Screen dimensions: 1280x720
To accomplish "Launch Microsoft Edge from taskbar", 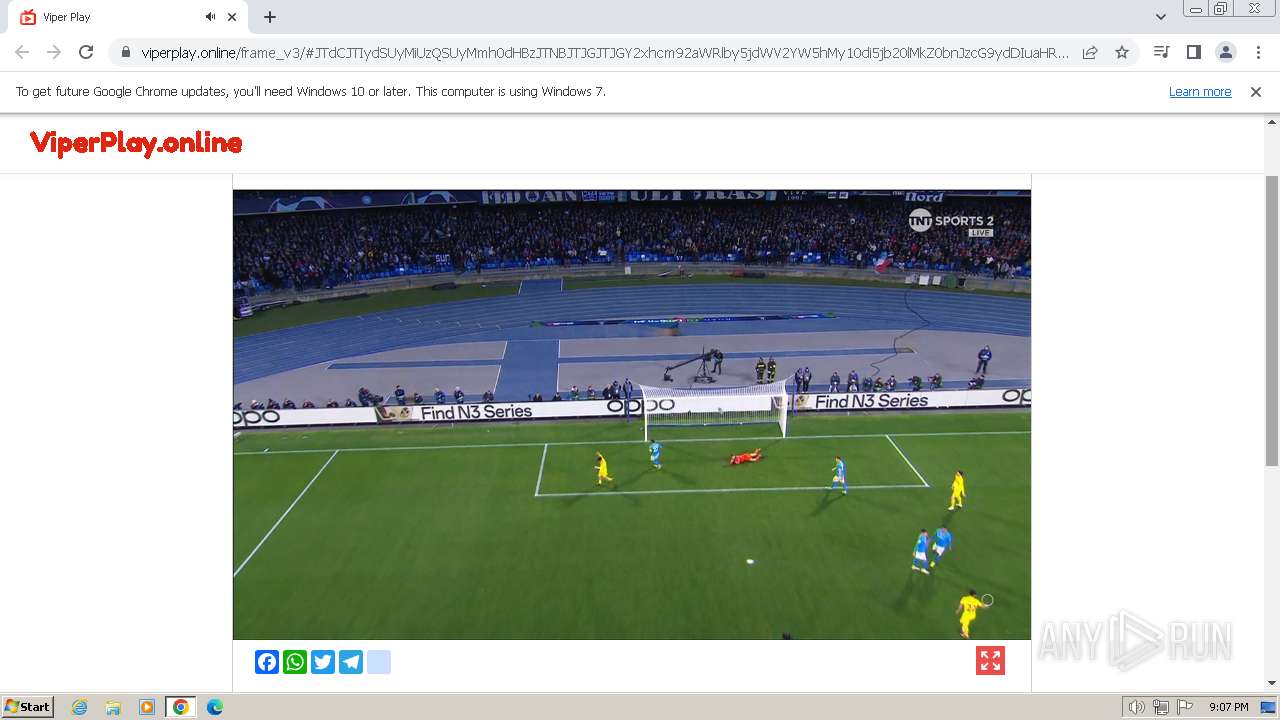I will [x=214, y=707].
